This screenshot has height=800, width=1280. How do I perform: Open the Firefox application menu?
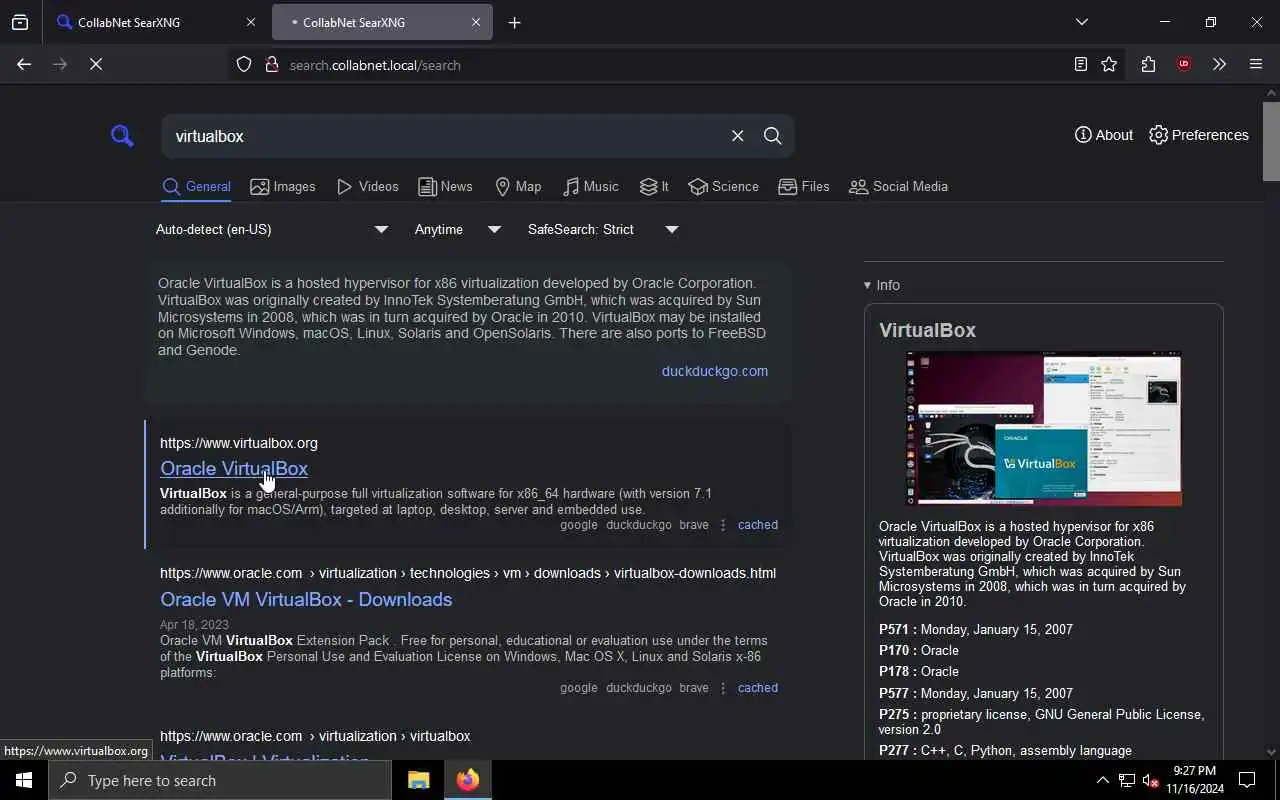click(x=1256, y=65)
